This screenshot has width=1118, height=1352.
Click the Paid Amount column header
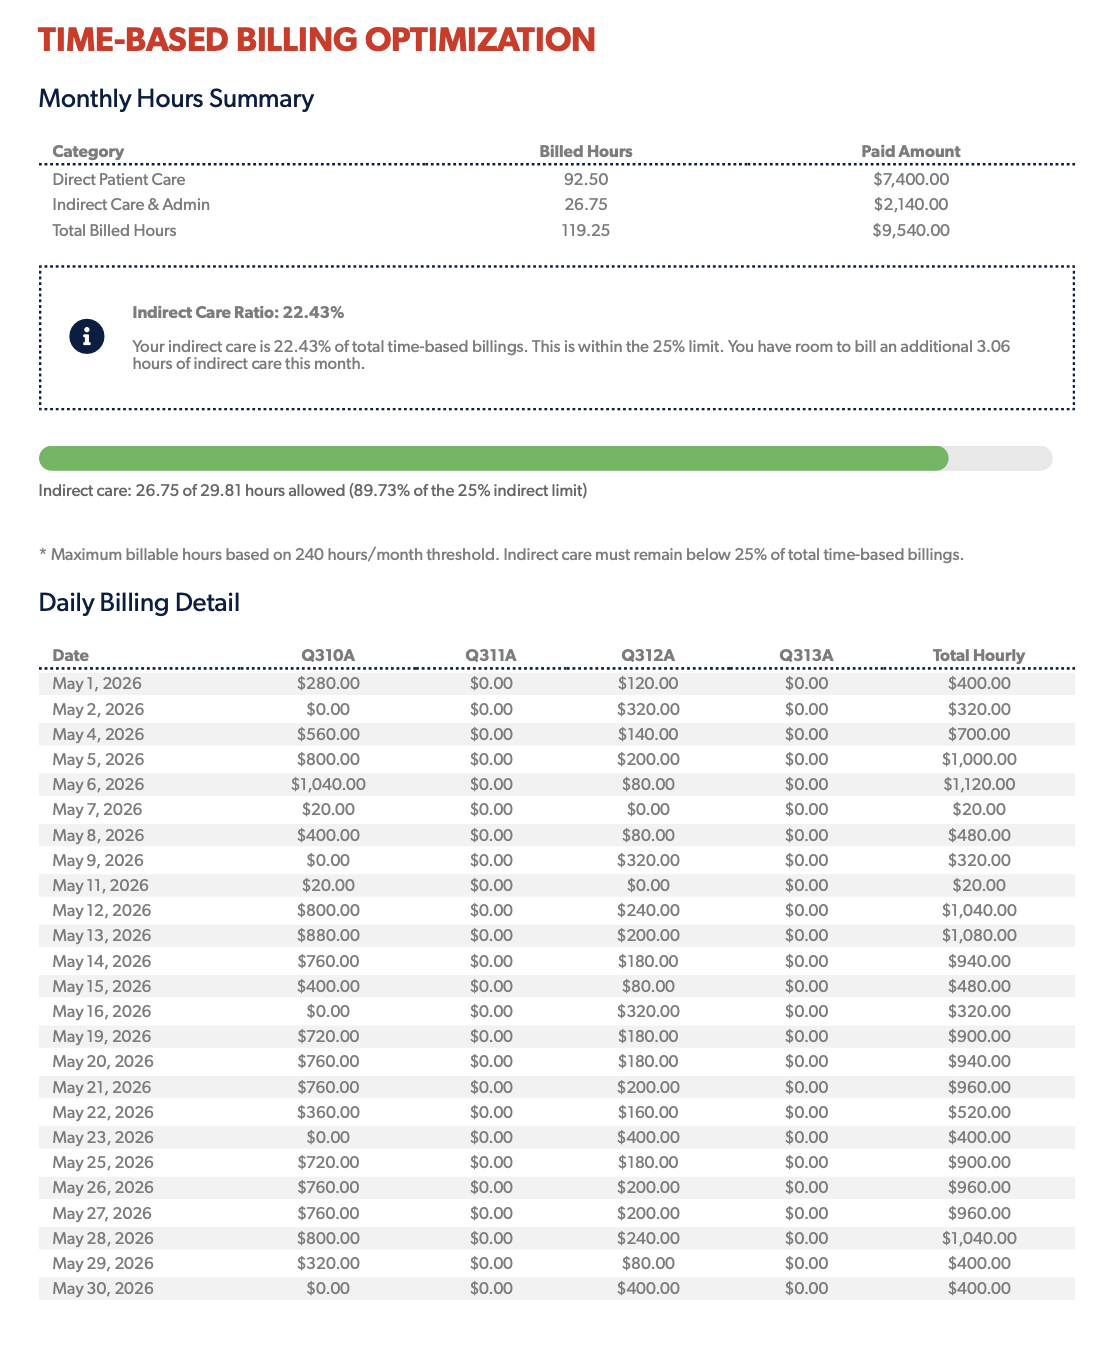click(911, 151)
